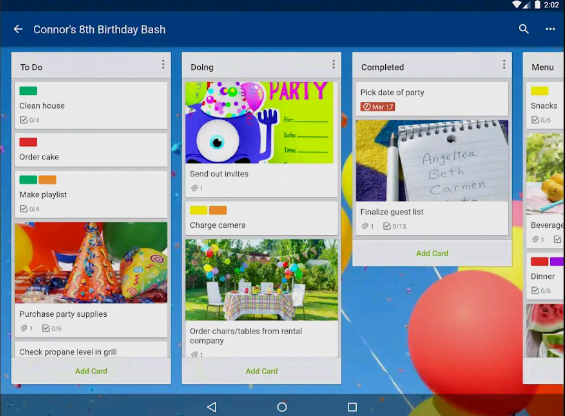Select the Completed list title
This screenshot has width=565, height=416.
(x=382, y=67)
